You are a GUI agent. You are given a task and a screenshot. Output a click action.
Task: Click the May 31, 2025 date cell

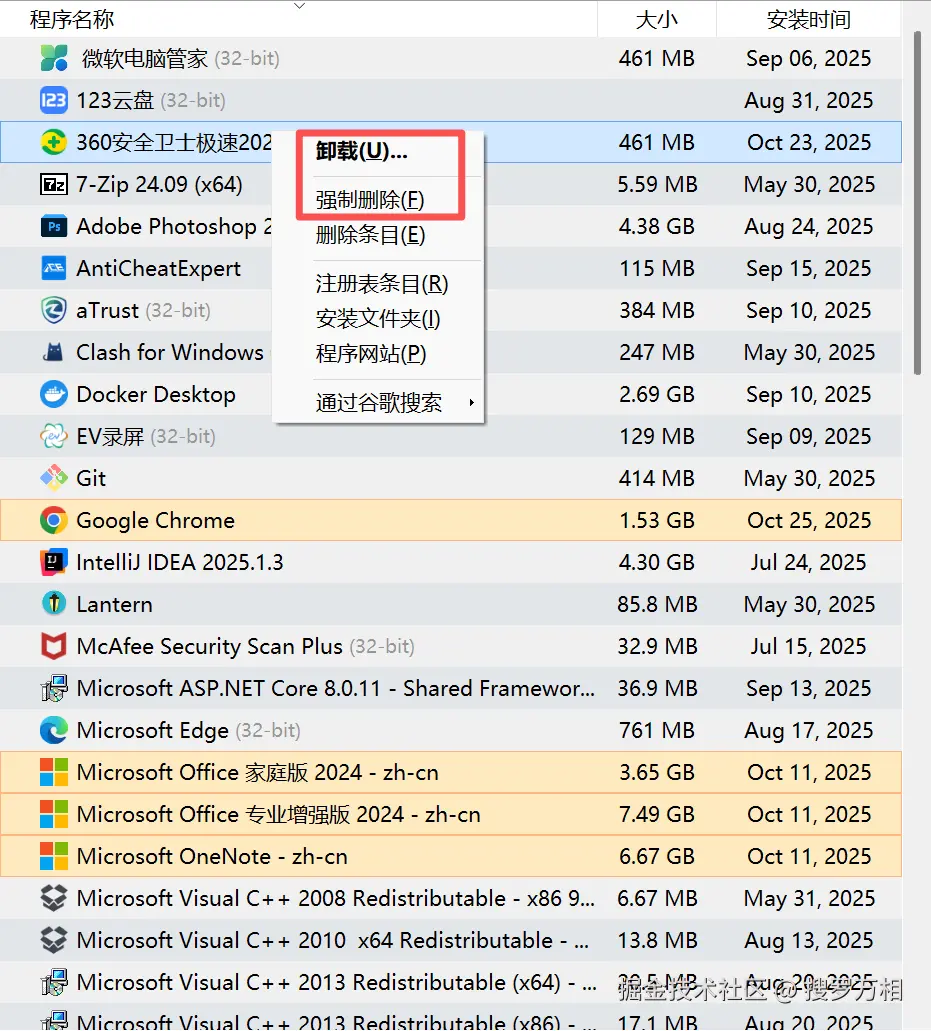[809, 898]
